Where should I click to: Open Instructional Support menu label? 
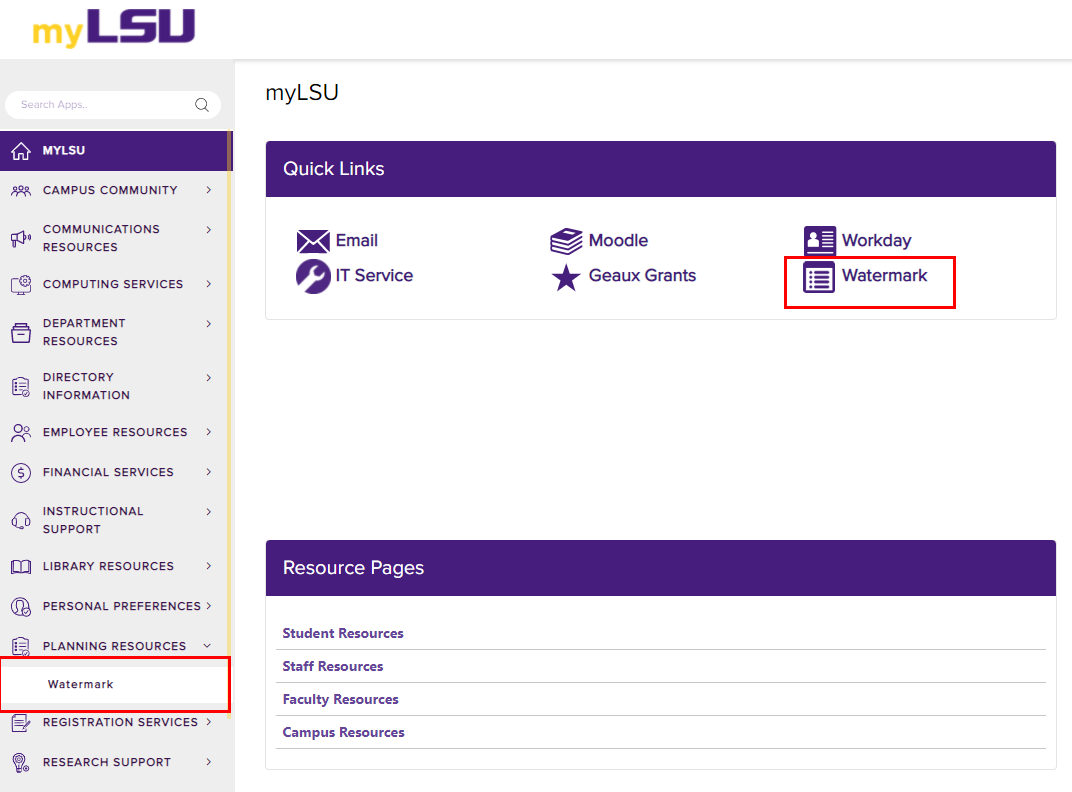(x=93, y=520)
